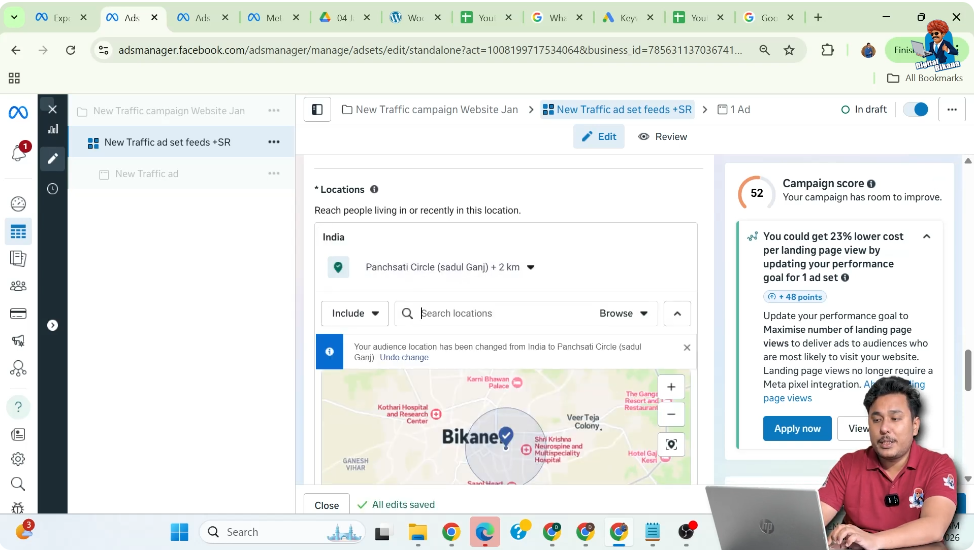This screenshot has height=551, width=974.
Task: Open options for New Traffic ad row
Action: pos(274,174)
